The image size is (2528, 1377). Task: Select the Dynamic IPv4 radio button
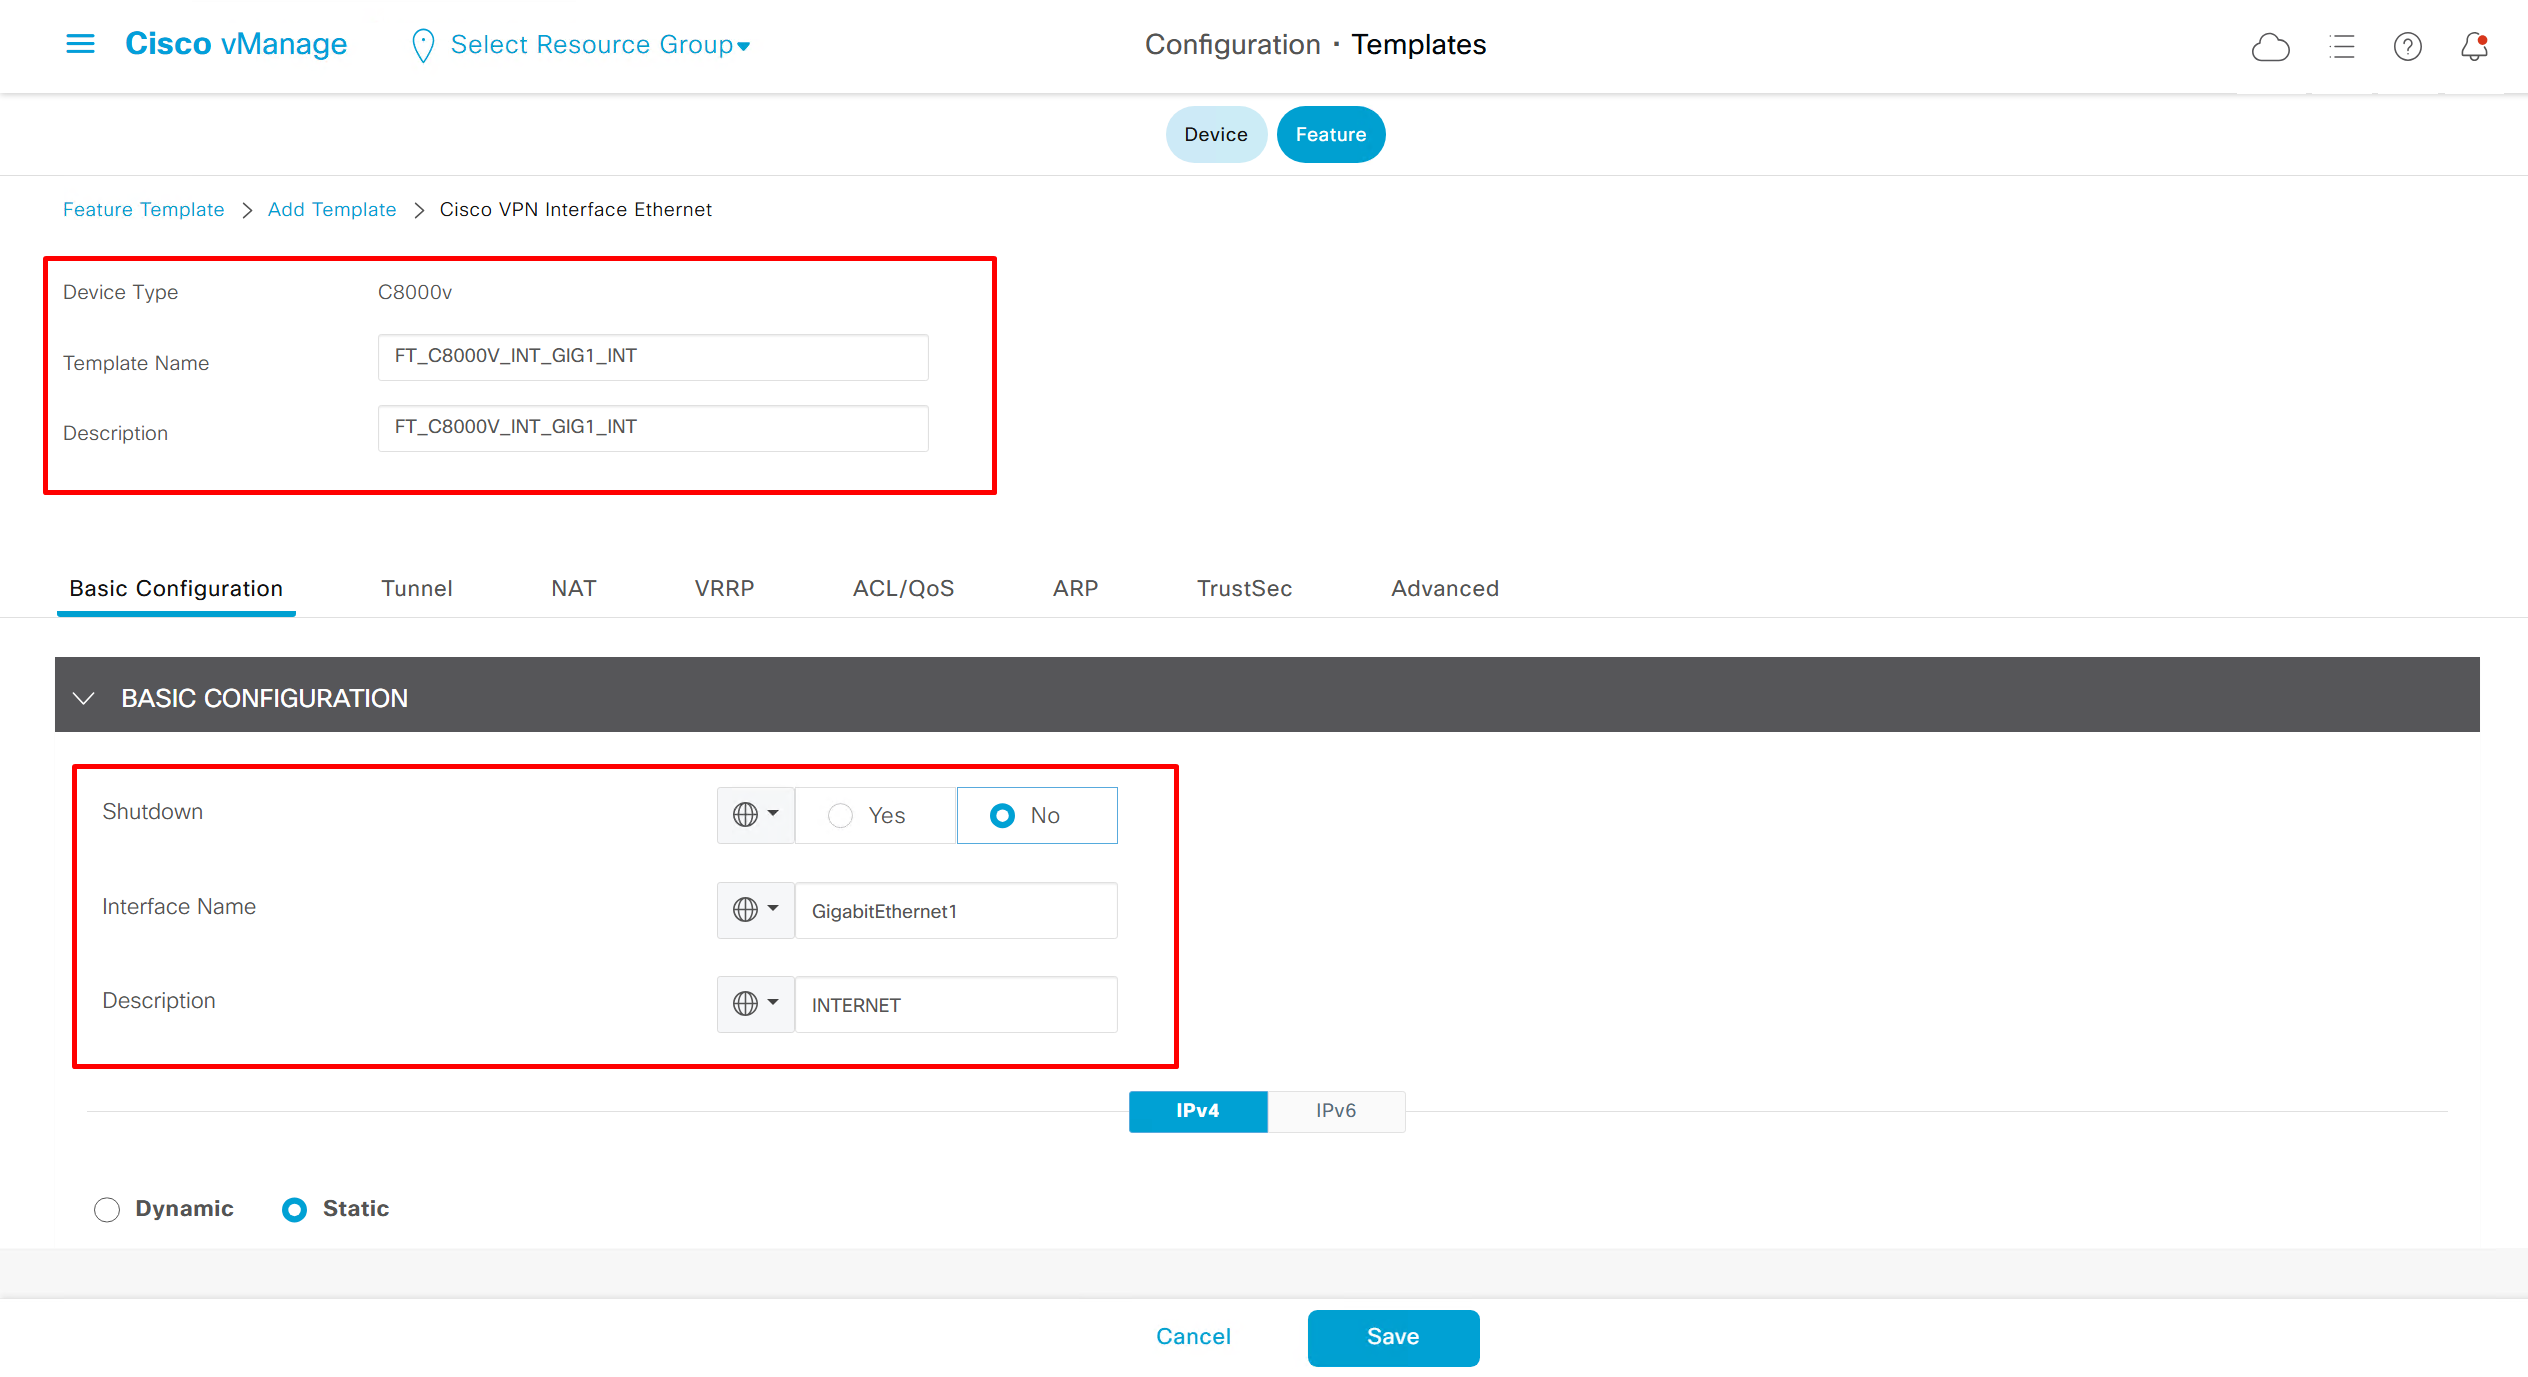coord(107,1210)
